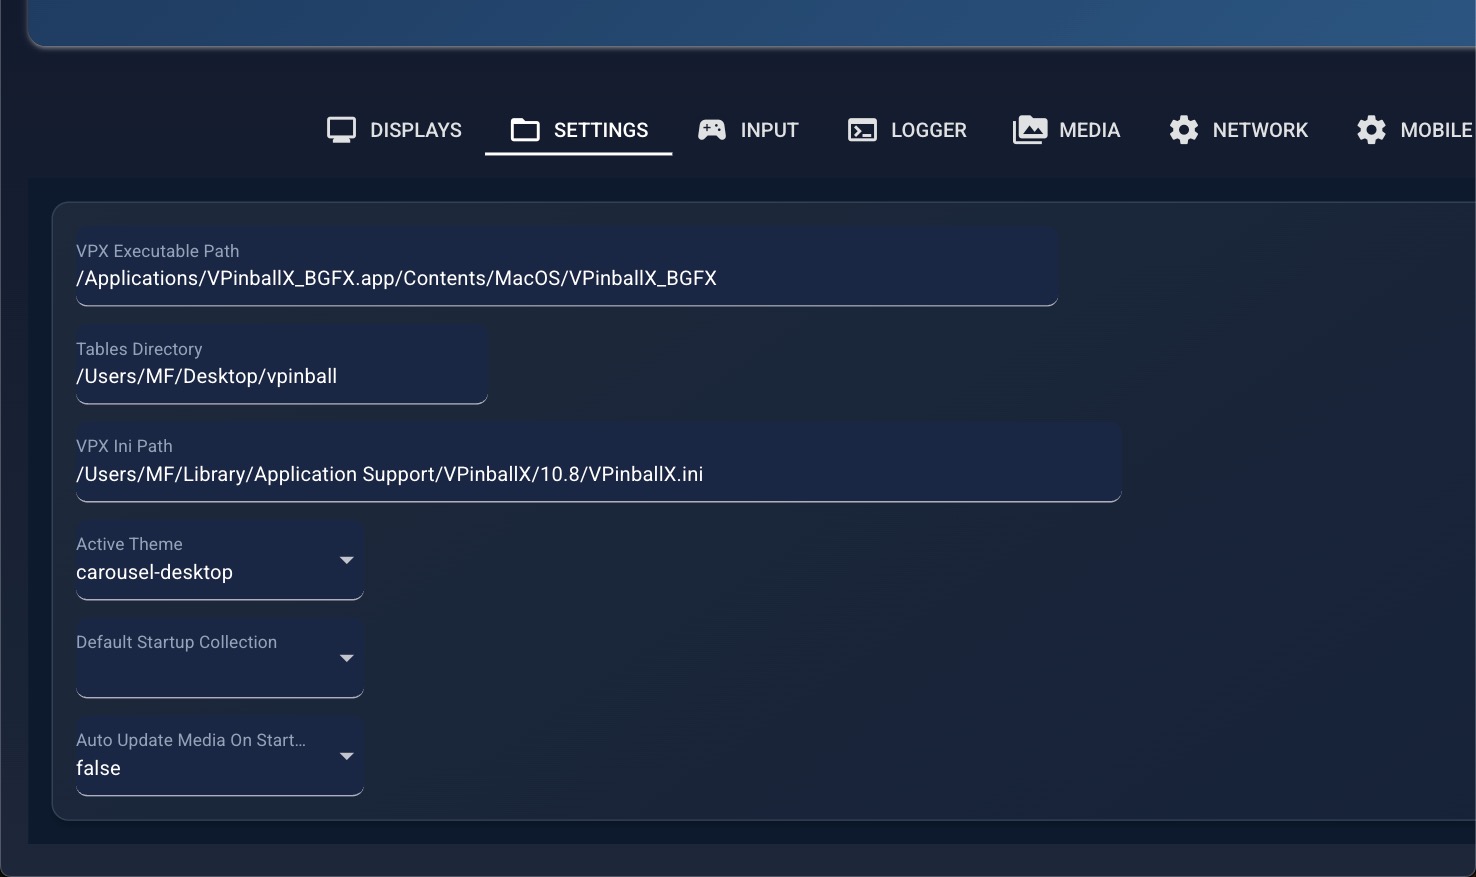Viewport: 1476px width, 877px height.
Task: Select the false value under Auto Update Media
Action: point(98,768)
